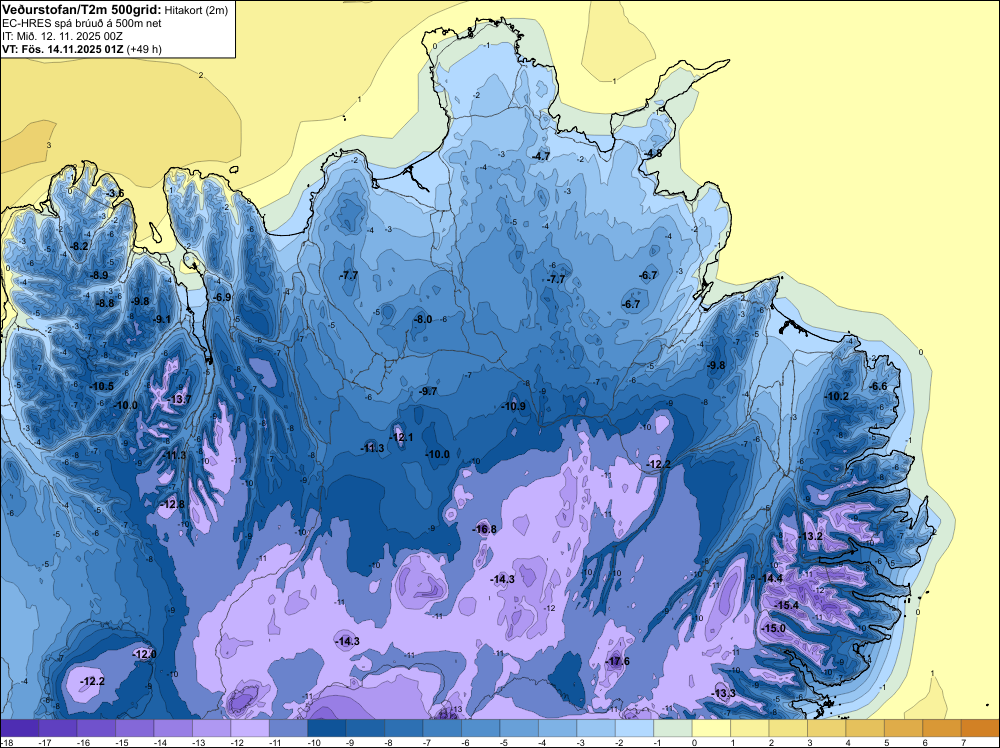Click the -13.7 temperature label
The width and height of the screenshot is (1000, 748).
pos(179,399)
